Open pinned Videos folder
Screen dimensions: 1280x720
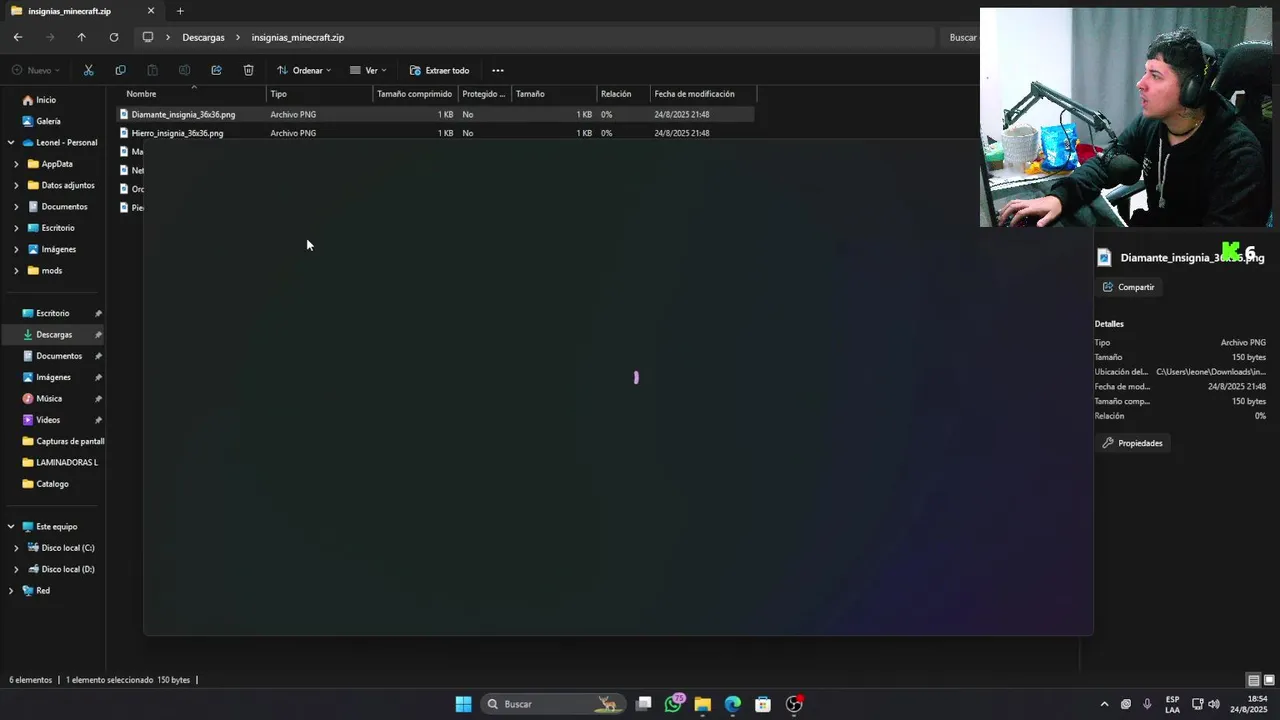point(48,420)
